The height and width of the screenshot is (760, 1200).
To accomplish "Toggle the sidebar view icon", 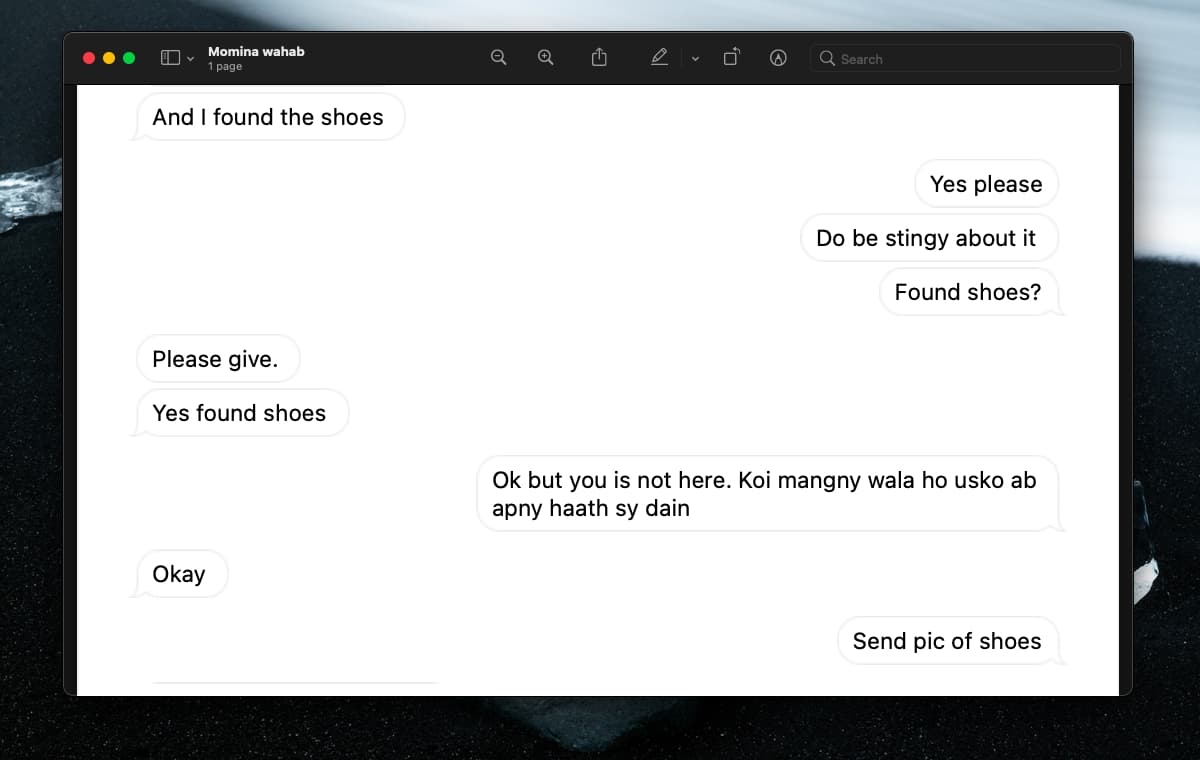I will tap(170, 58).
